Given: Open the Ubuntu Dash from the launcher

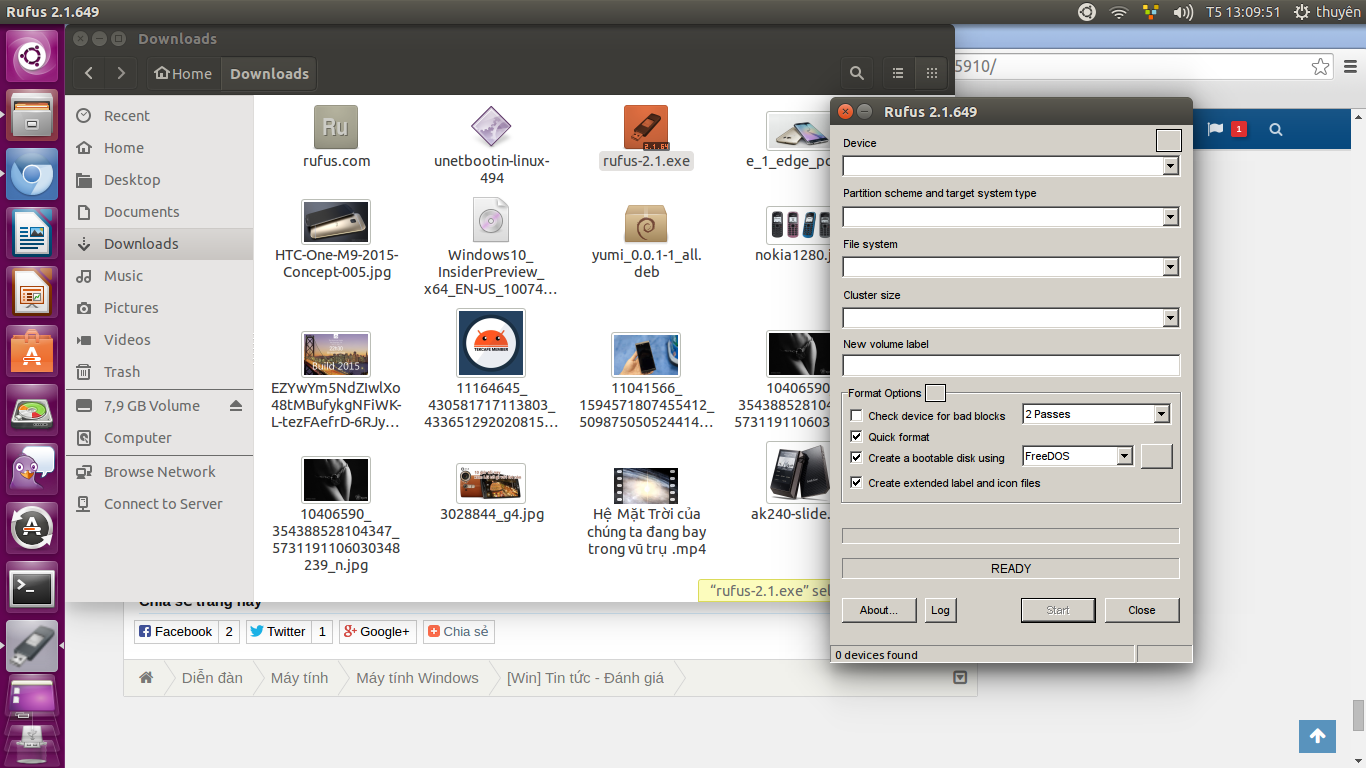Looking at the screenshot, I should click(33, 57).
